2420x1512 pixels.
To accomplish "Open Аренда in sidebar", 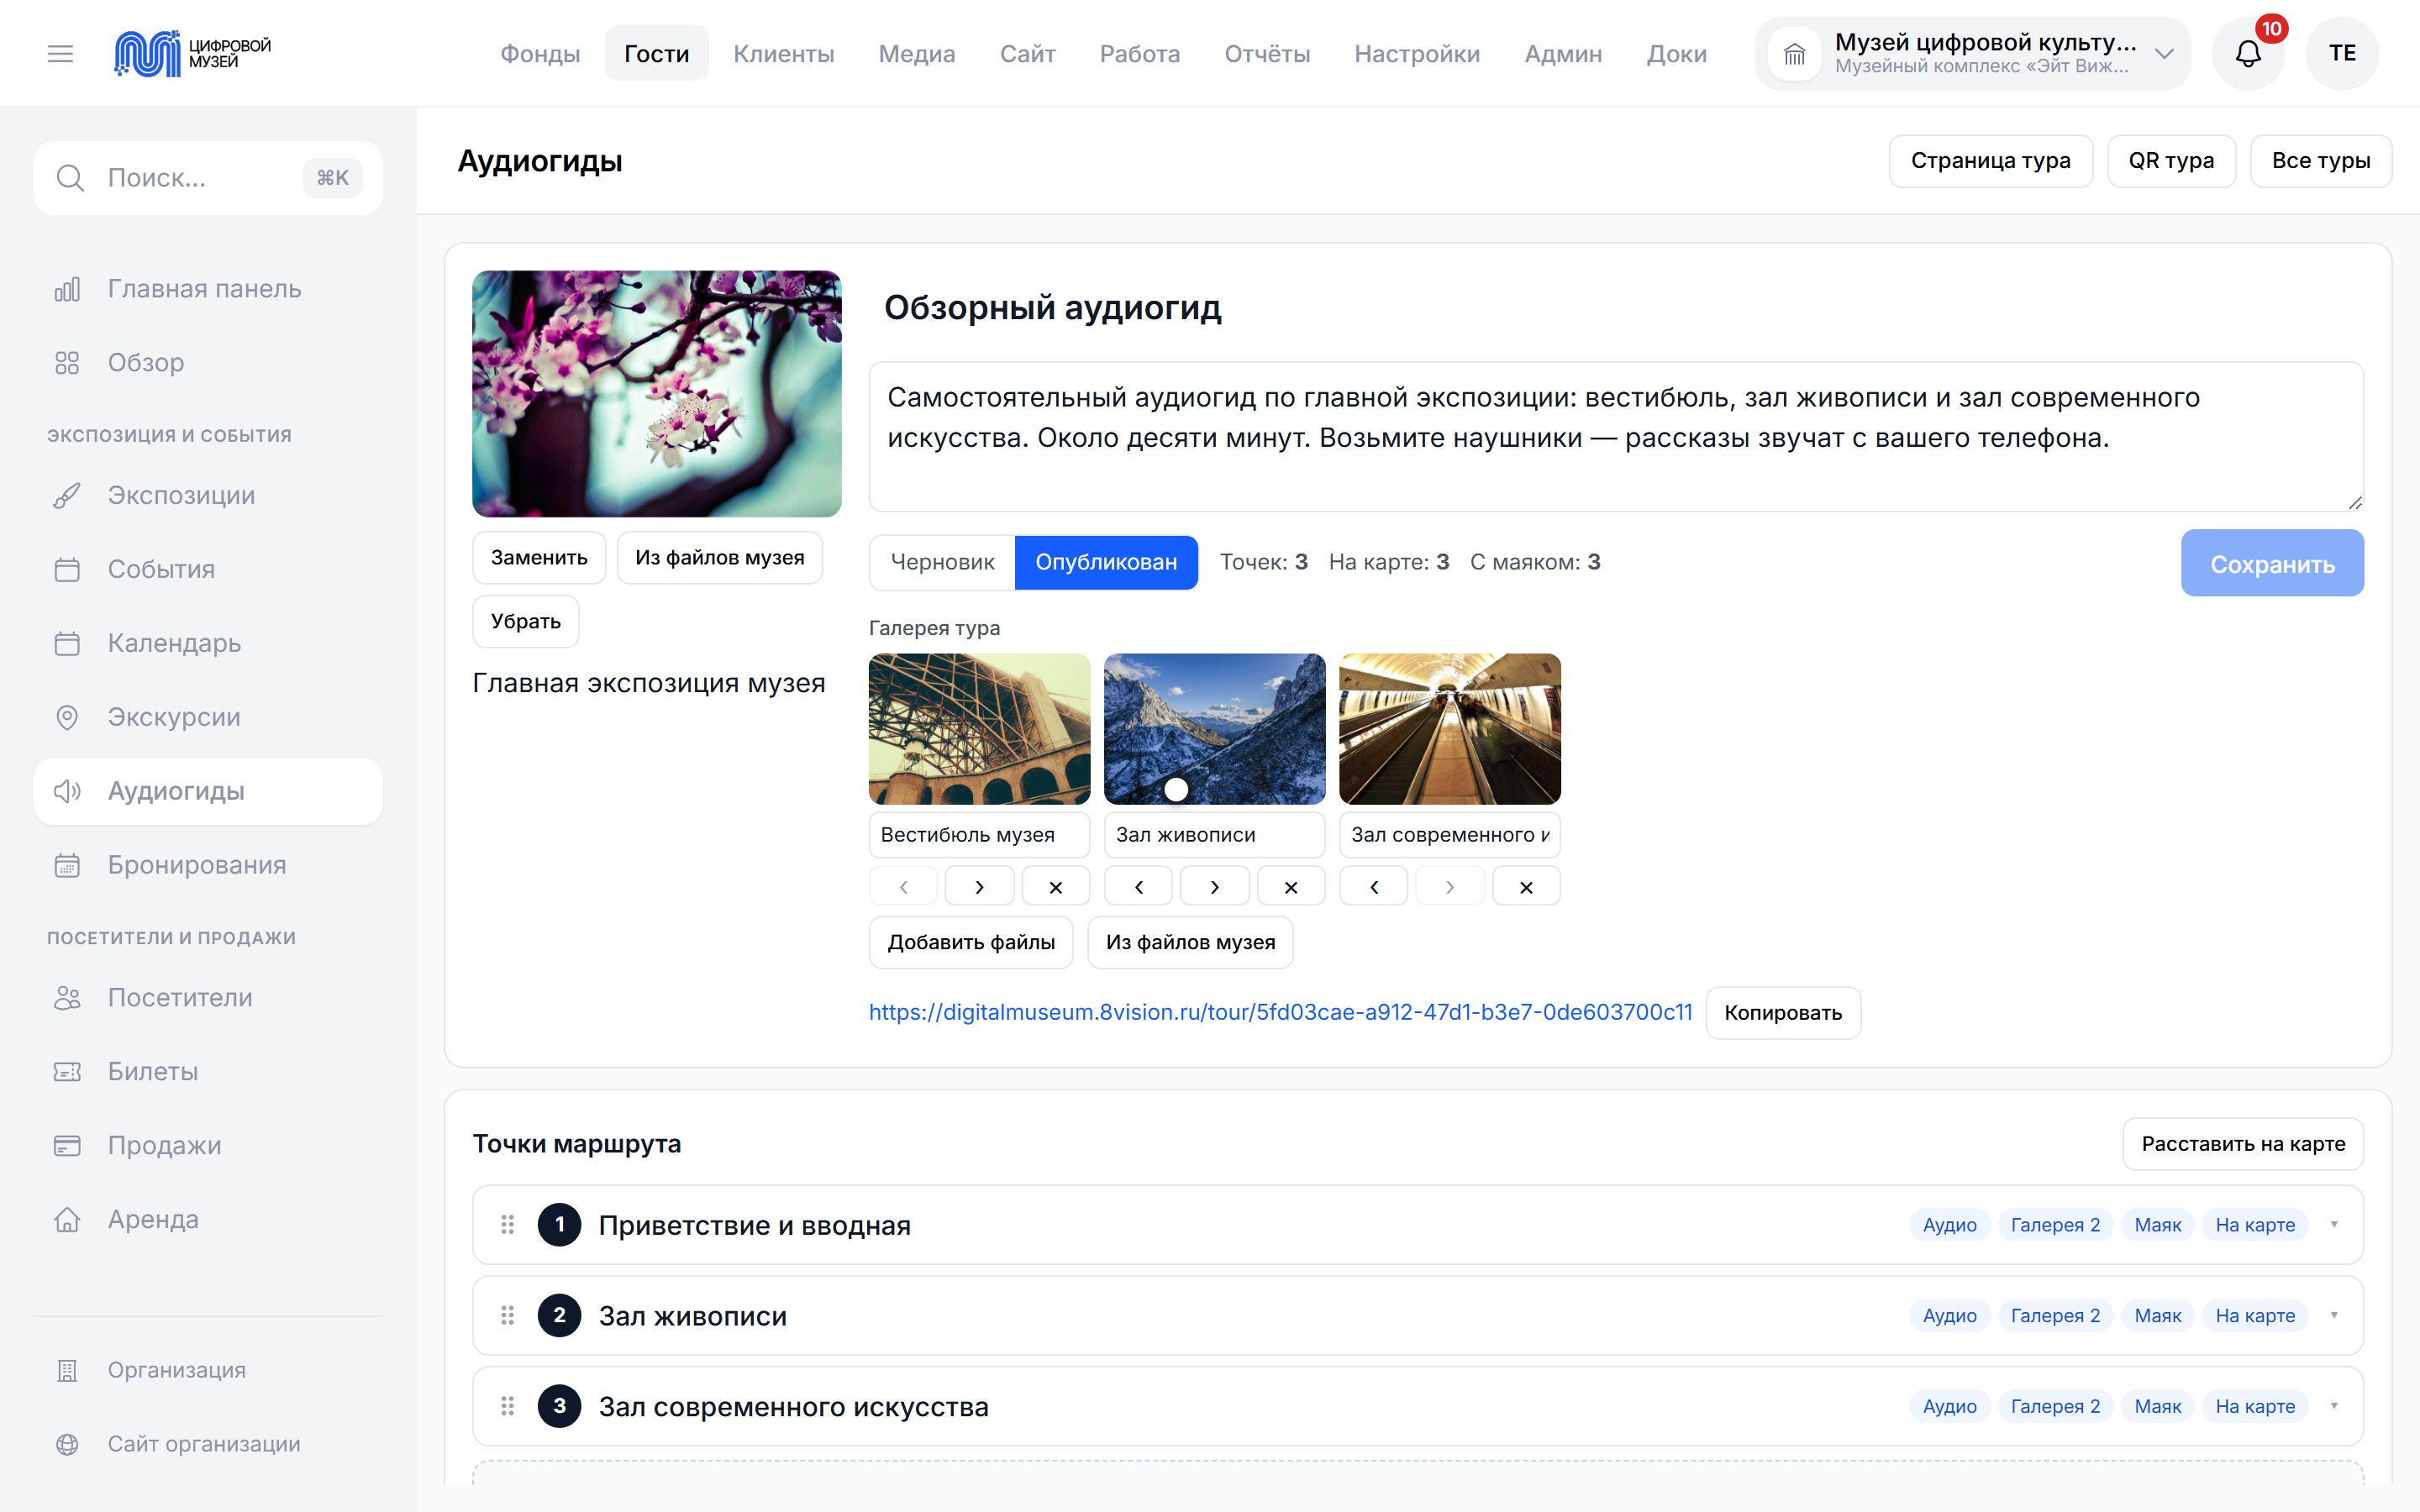I will click(208, 1220).
